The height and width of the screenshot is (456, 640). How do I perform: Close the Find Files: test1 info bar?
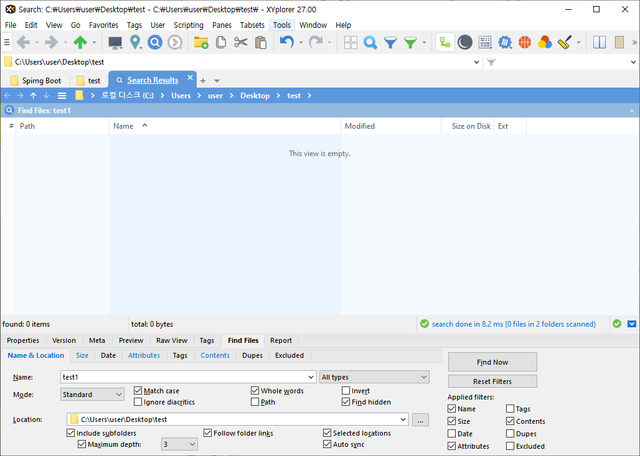pos(632,111)
